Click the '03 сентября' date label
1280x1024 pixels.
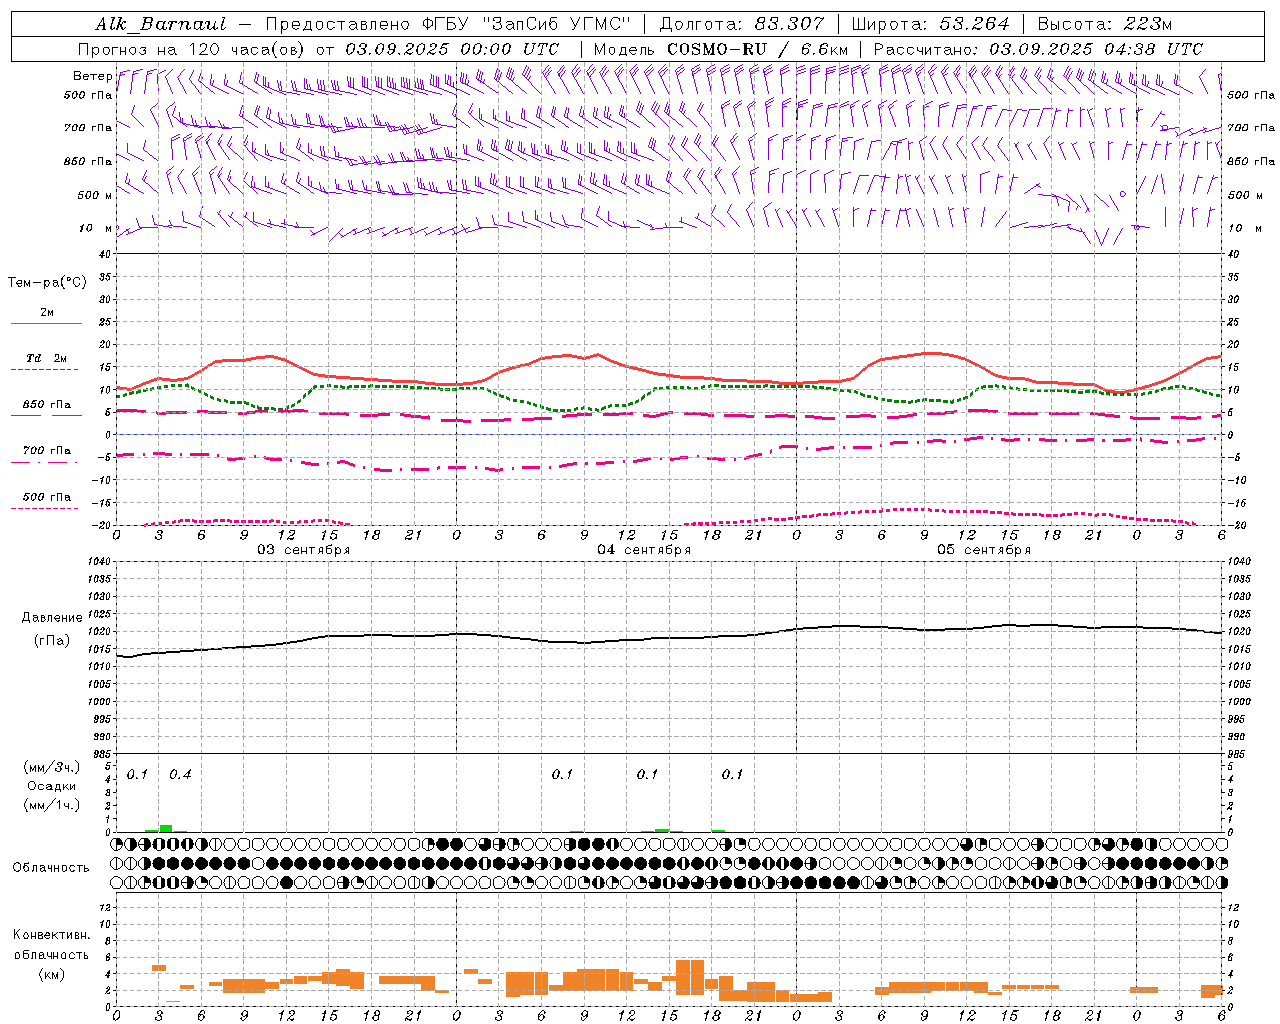tap(304, 550)
